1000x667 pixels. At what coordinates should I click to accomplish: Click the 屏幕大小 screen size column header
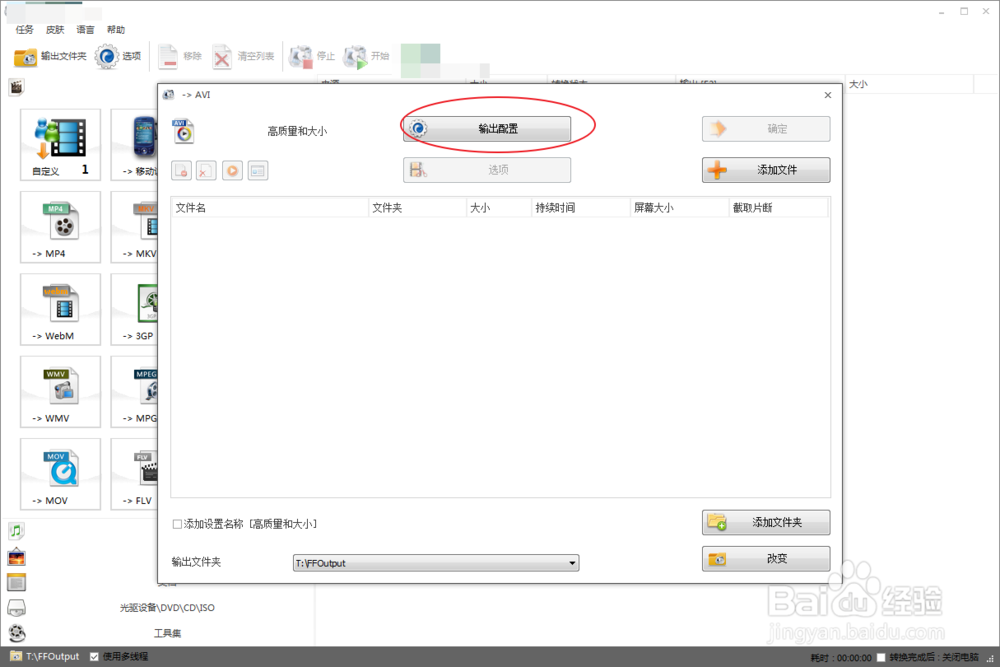pyautogui.click(x=680, y=208)
